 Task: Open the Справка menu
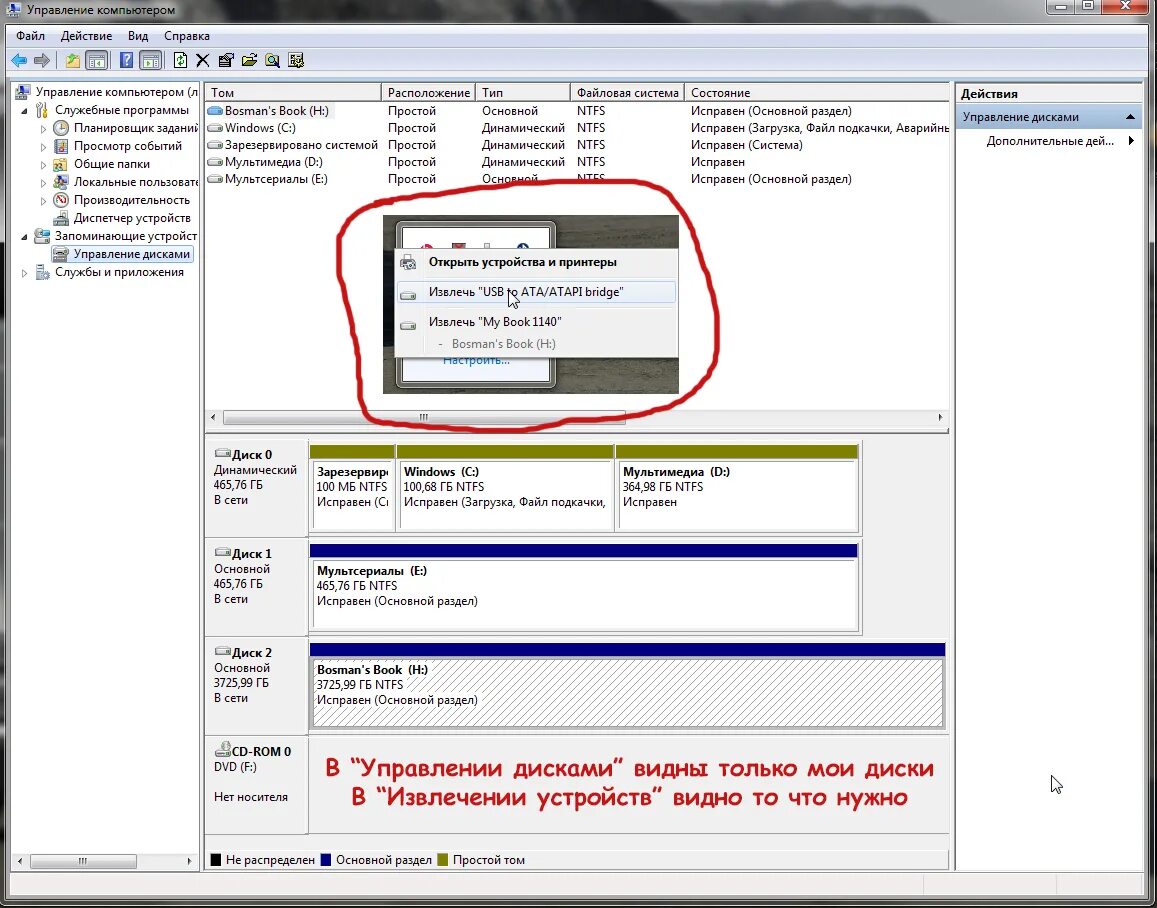[187, 35]
